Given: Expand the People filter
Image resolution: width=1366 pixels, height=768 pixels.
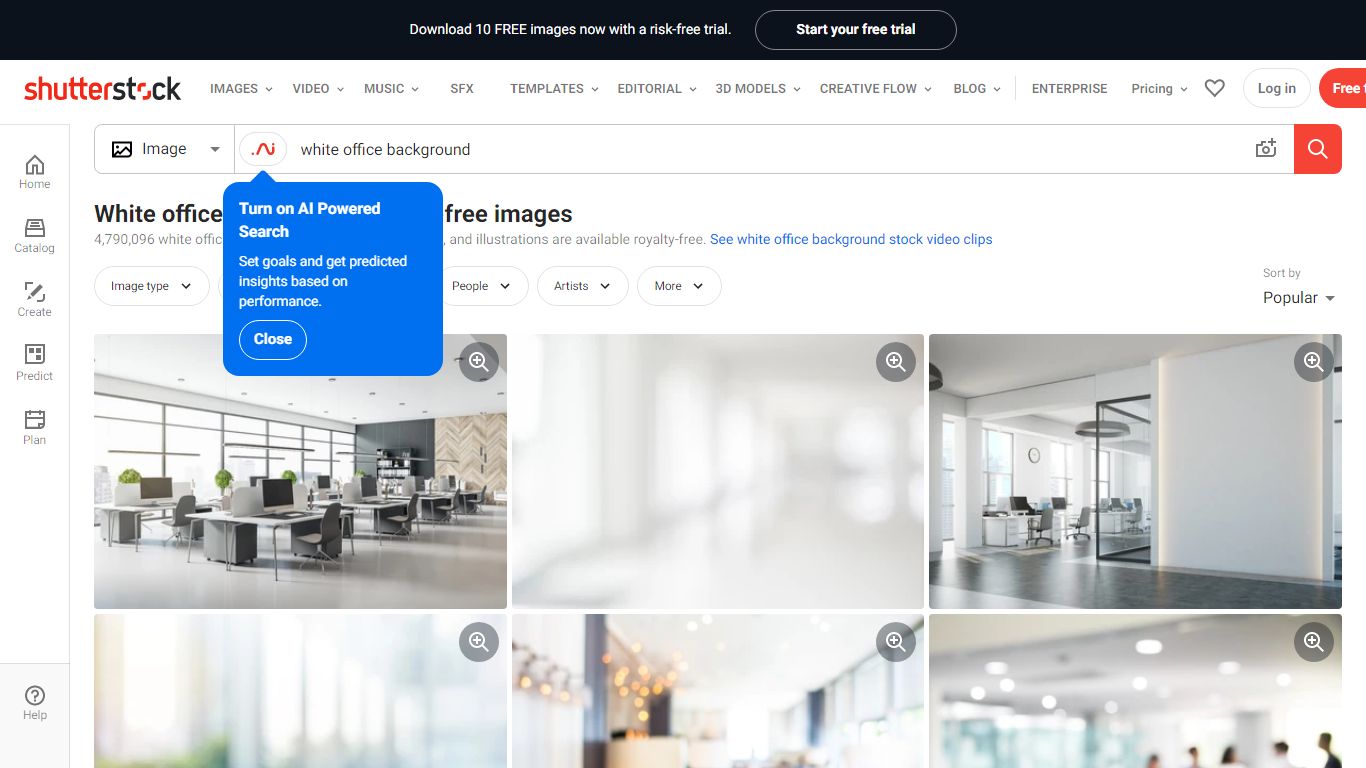Looking at the screenshot, I should 481,286.
